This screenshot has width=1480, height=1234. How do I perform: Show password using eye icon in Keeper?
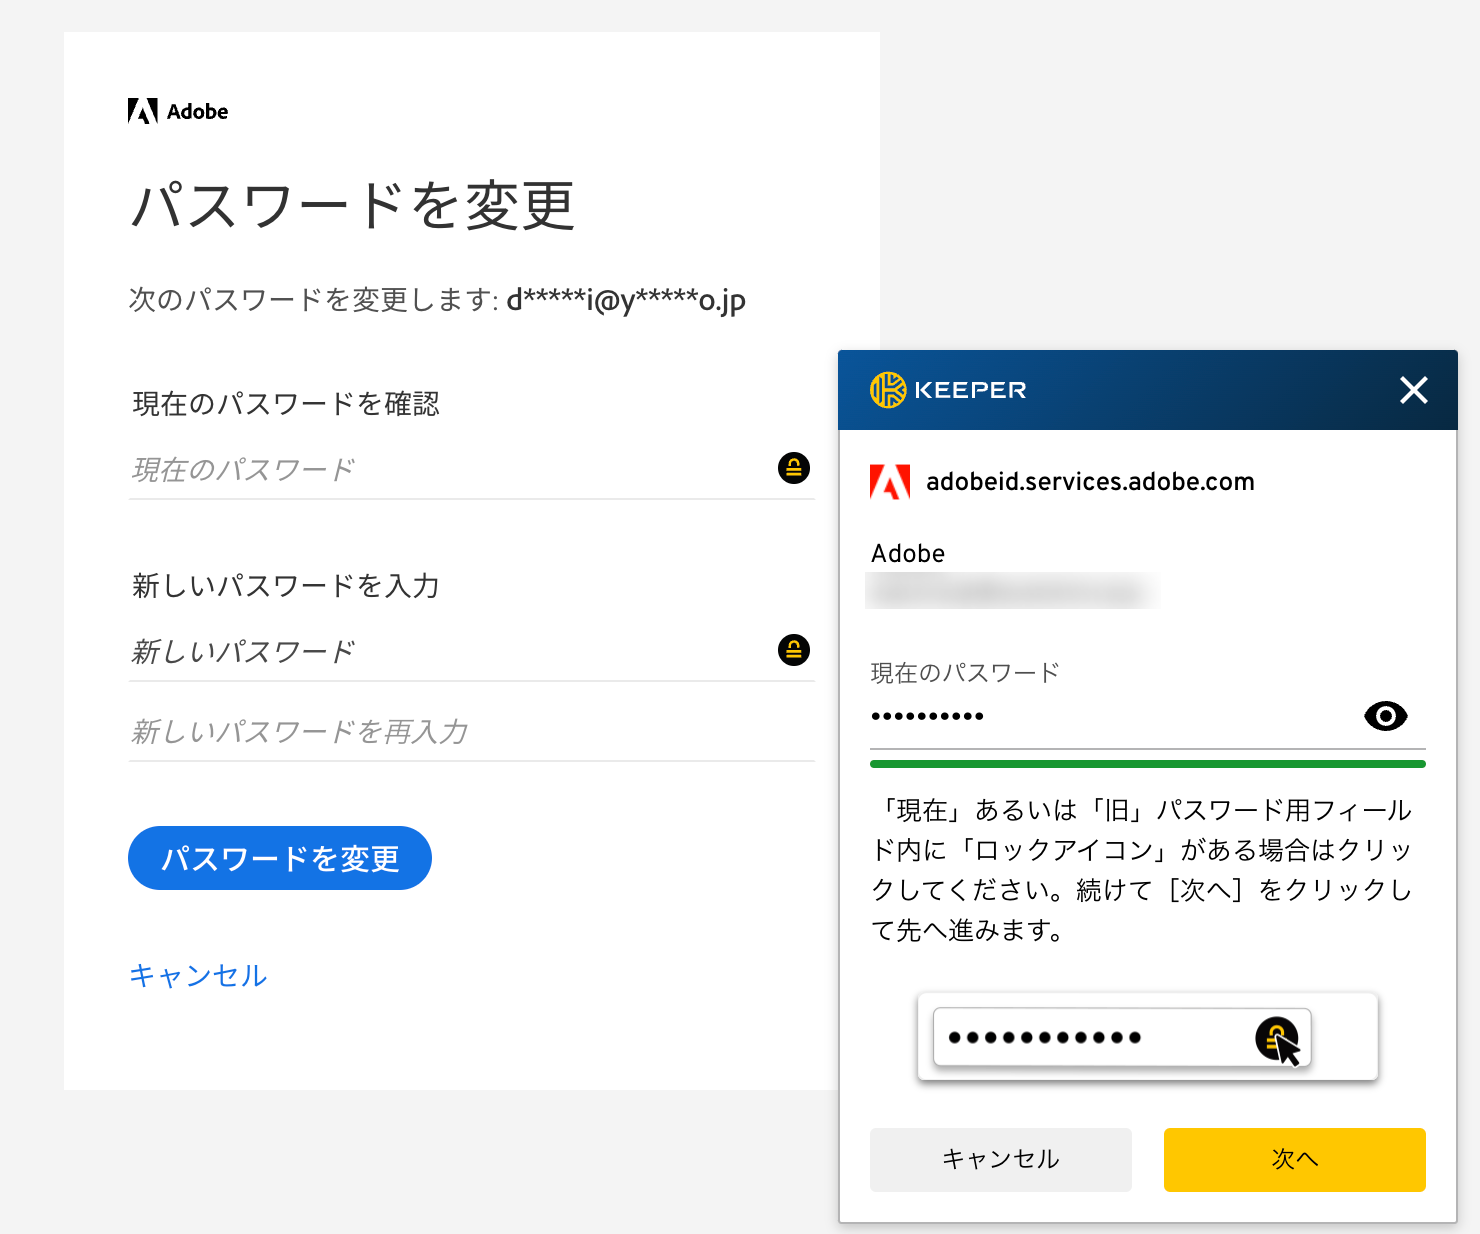pyautogui.click(x=1385, y=716)
